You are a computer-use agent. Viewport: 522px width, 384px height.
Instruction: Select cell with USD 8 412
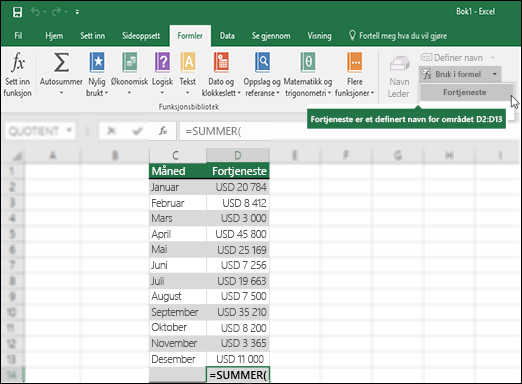click(238, 203)
